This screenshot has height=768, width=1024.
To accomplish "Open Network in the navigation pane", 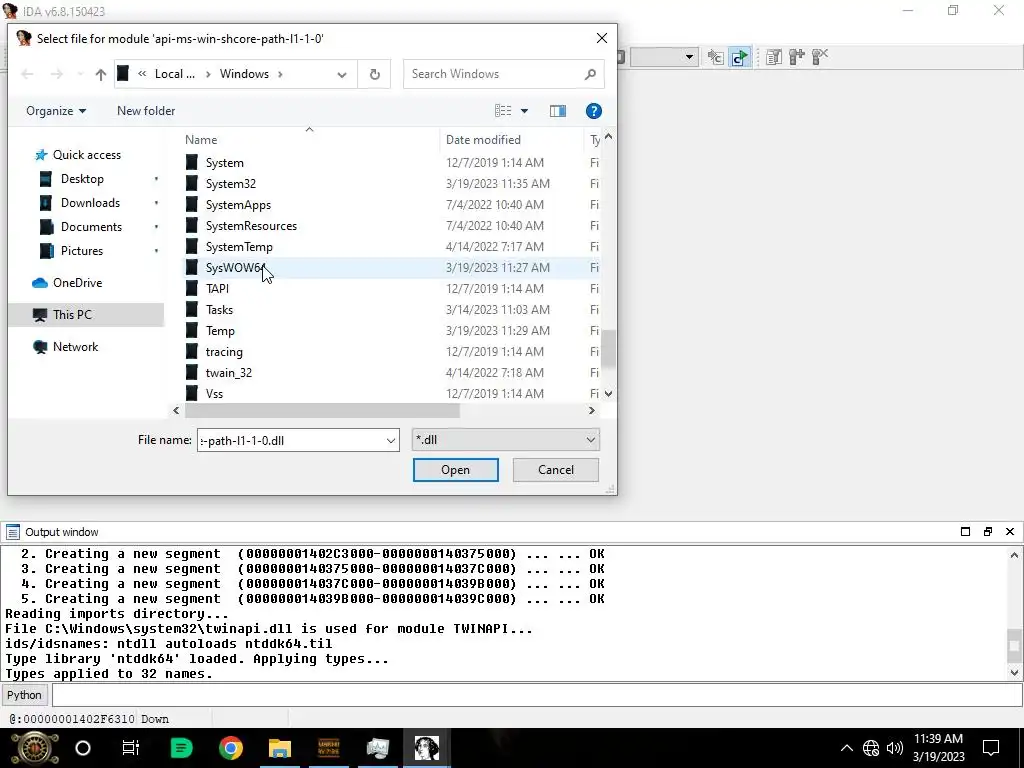I will pos(75,347).
